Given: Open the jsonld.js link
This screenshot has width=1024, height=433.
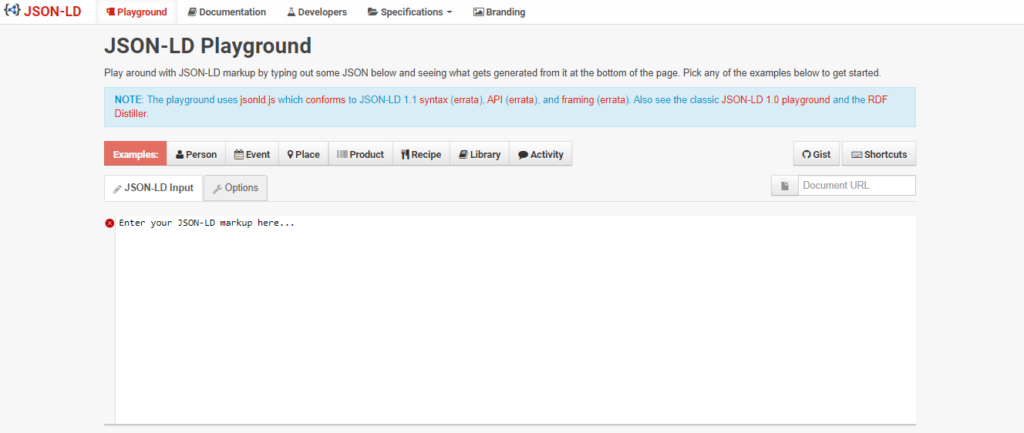Looking at the screenshot, I should pos(257,100).
